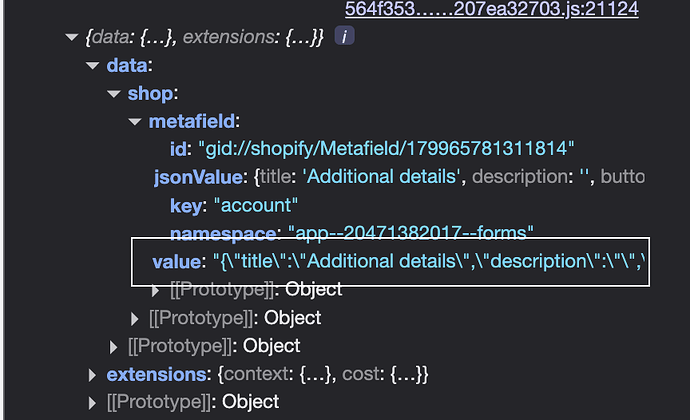Click the shop property label
The image size is (690, 420).
click(150, 94)
